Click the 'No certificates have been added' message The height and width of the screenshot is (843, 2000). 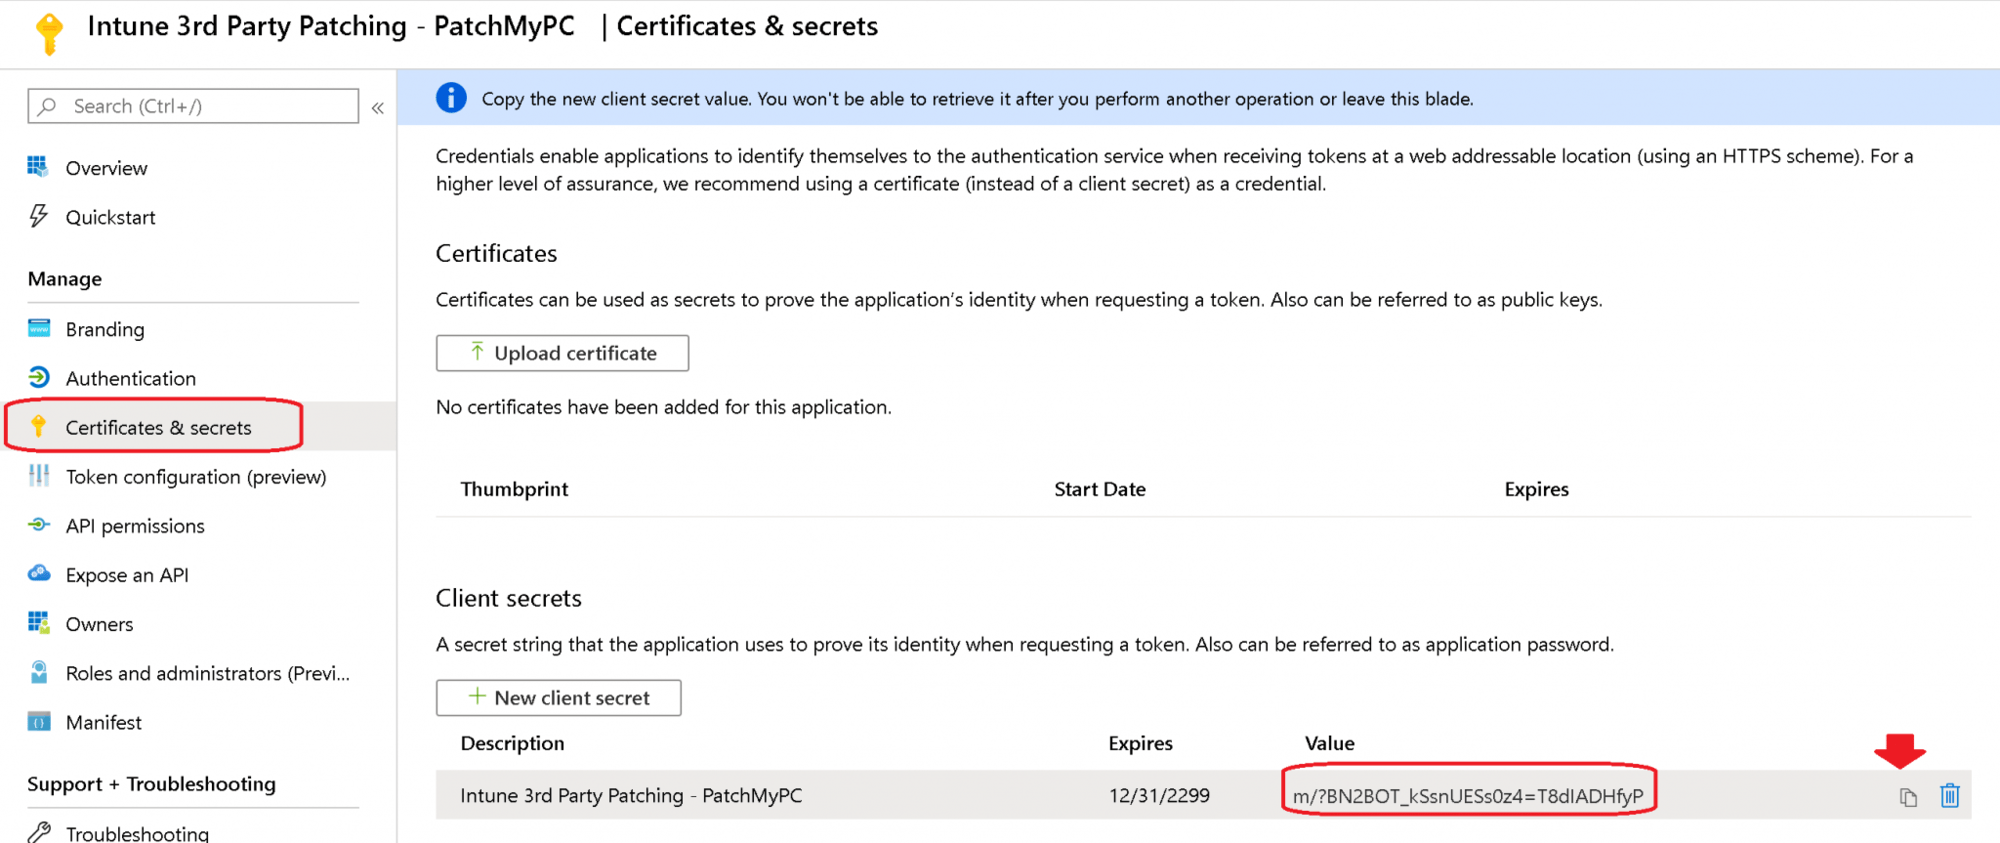coord(663,407)
